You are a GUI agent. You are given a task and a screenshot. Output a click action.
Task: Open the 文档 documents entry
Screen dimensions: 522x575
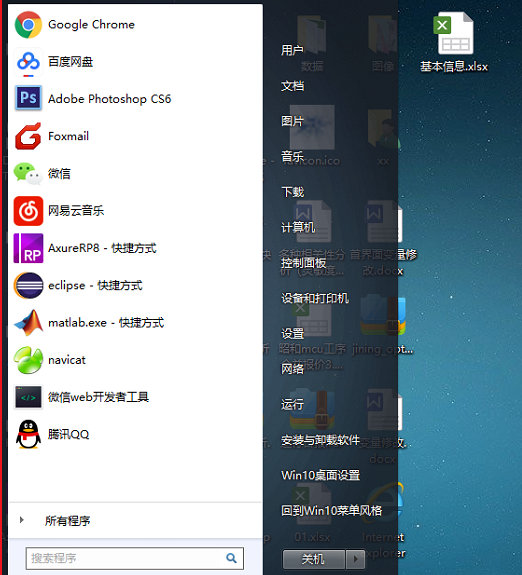pyautogui.click(x=292, y=86)
